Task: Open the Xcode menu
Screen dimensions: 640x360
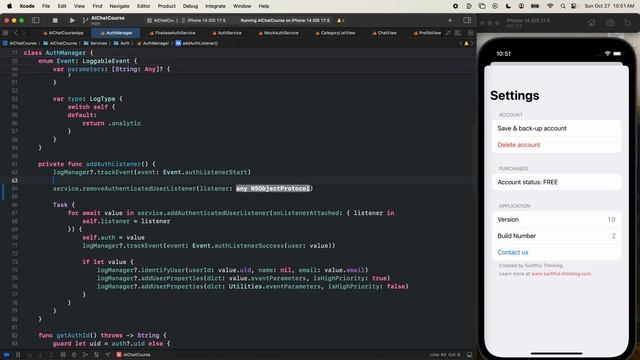Action: click(27, 6)
